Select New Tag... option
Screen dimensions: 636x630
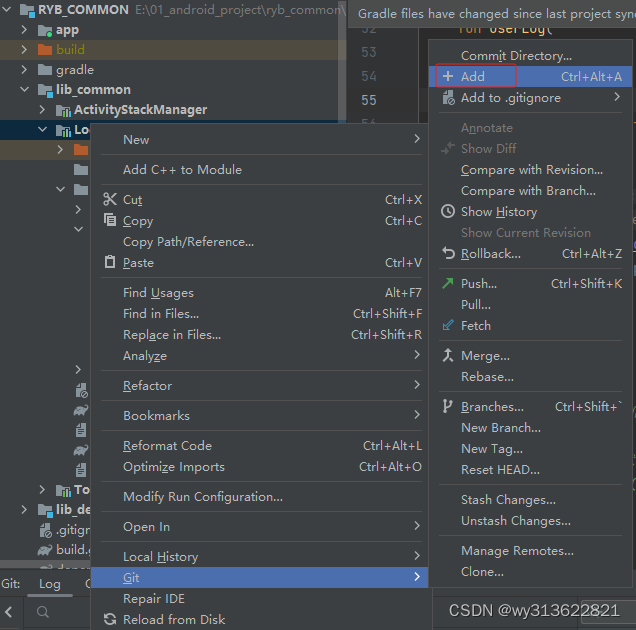coord(530,449)
